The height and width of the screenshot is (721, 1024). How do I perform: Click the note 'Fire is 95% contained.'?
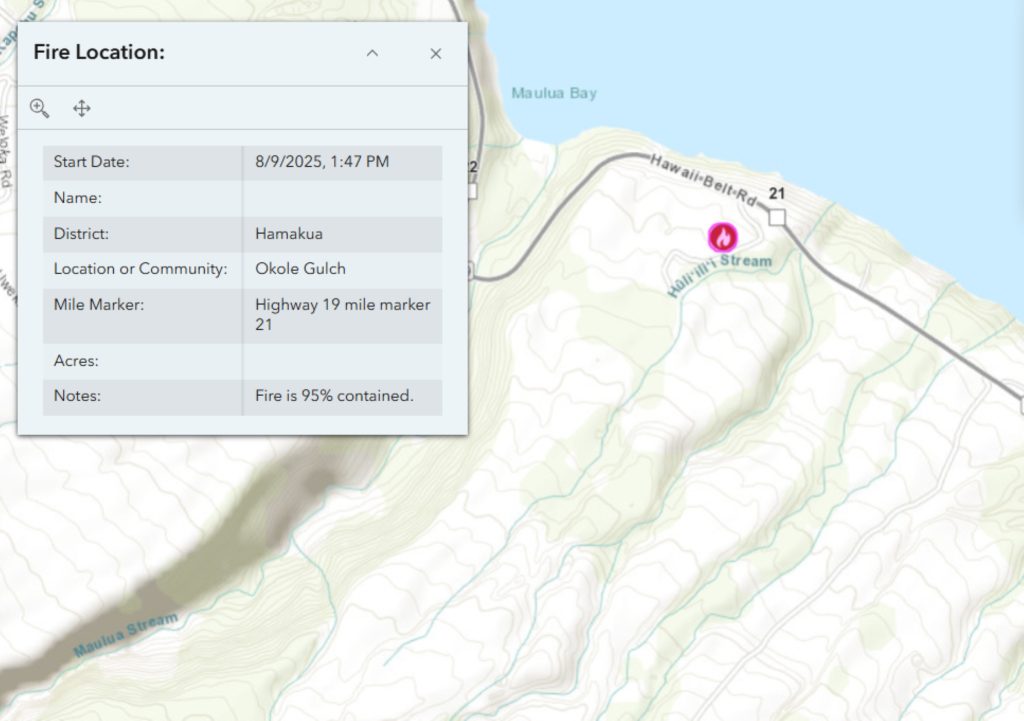pos(334,396)
